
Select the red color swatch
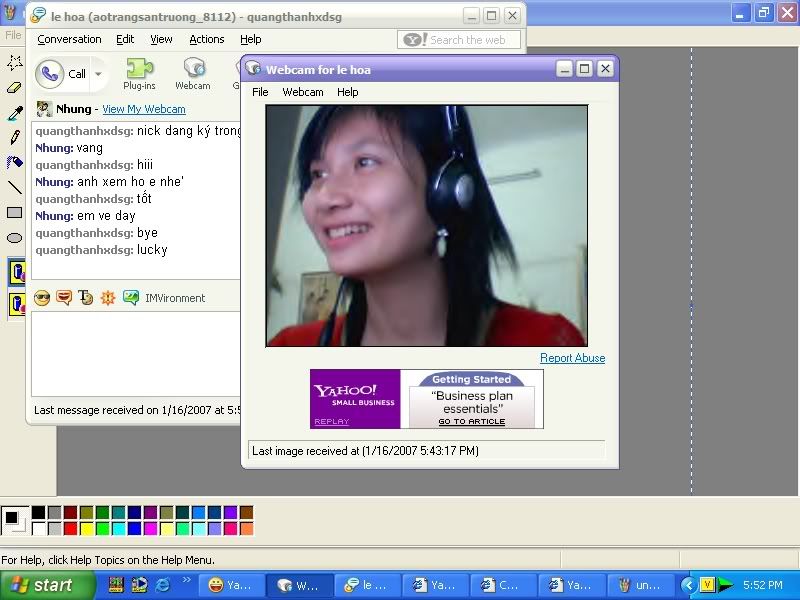coord(70,529)
